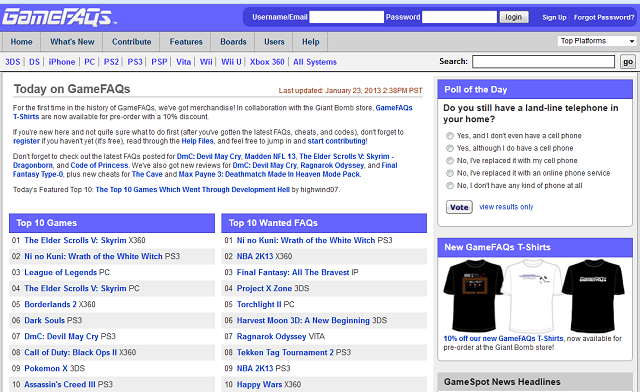Open Happy Wars wanted FAQ
This screenshot has height=392, width=640.
(x=259, y=385)
